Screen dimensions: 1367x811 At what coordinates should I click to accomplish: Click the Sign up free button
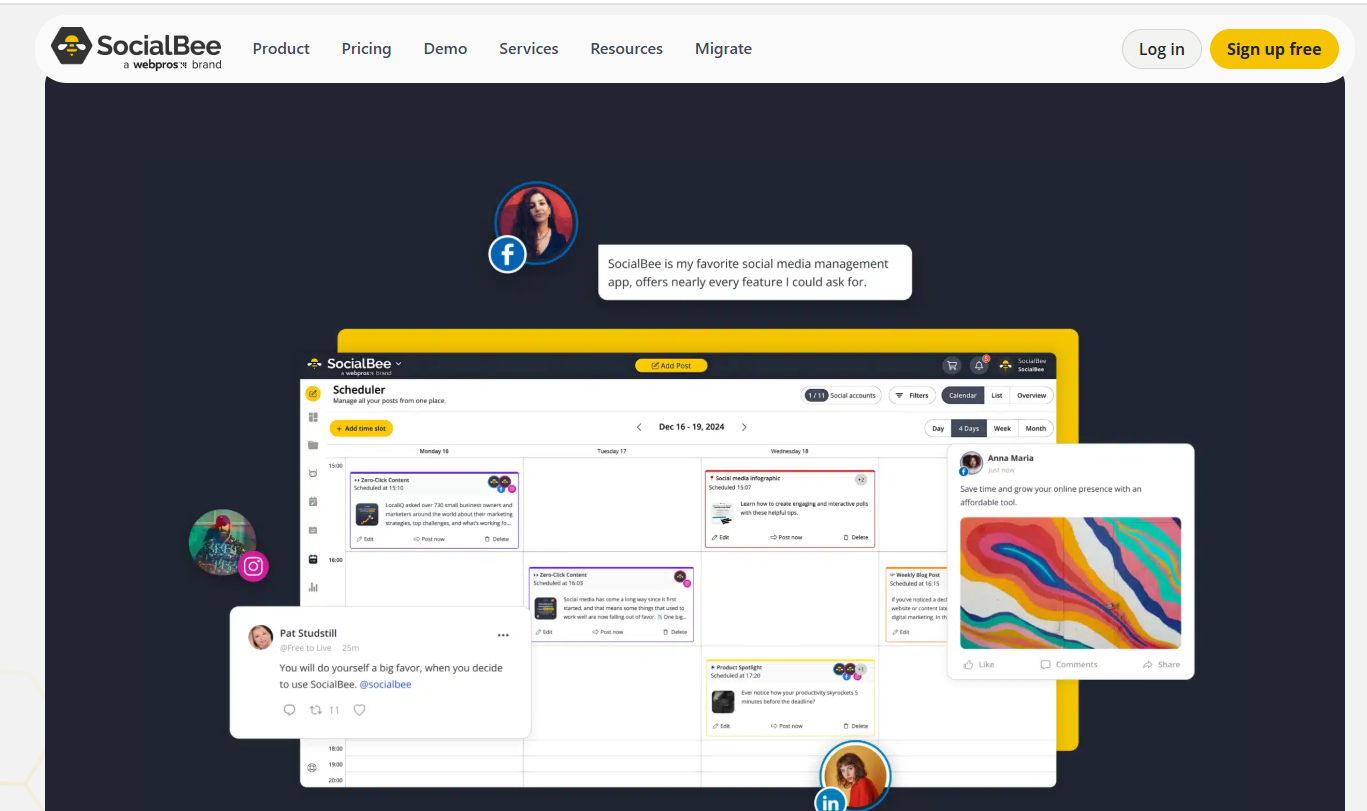click(1274, 49)
